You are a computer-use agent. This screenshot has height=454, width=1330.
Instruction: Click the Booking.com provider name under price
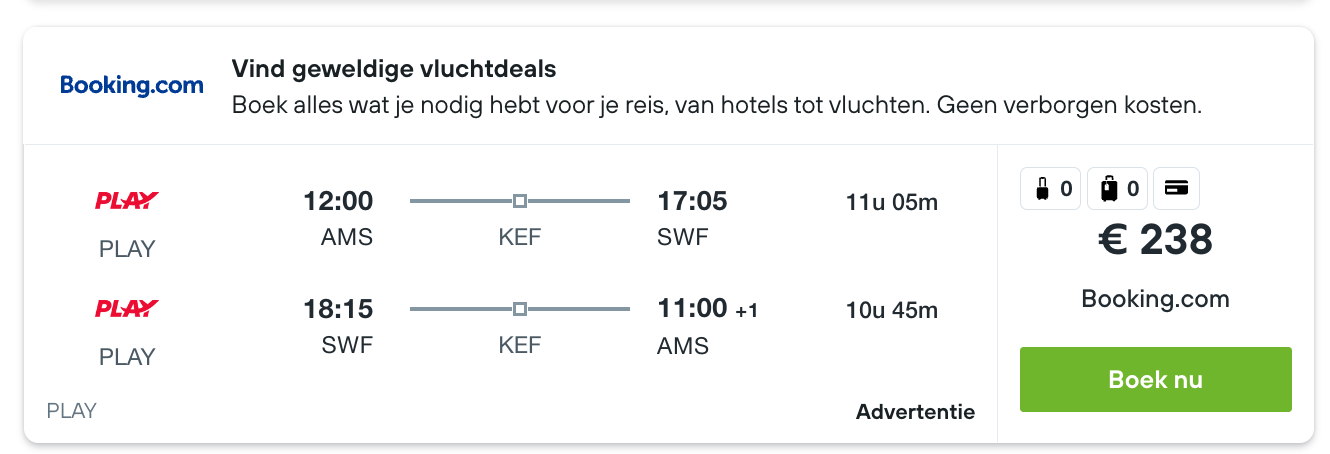[x=1156, y=298]
